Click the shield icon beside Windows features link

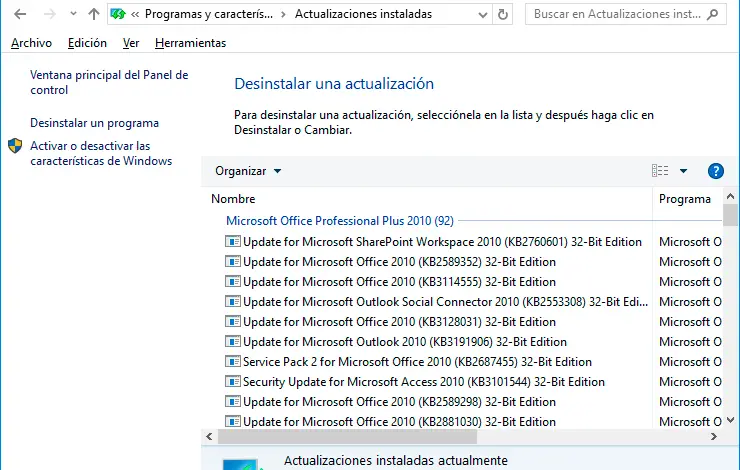(x=15, y=146)
